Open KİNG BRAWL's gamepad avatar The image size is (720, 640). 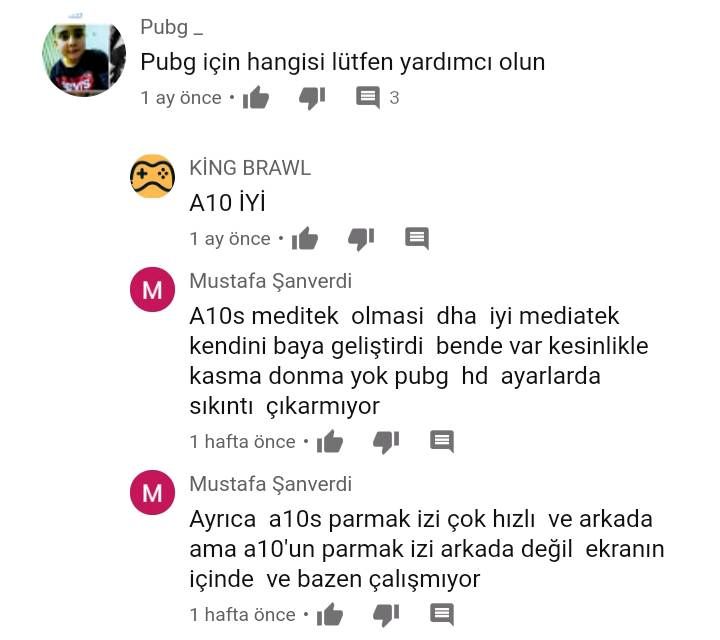[152, 176]
